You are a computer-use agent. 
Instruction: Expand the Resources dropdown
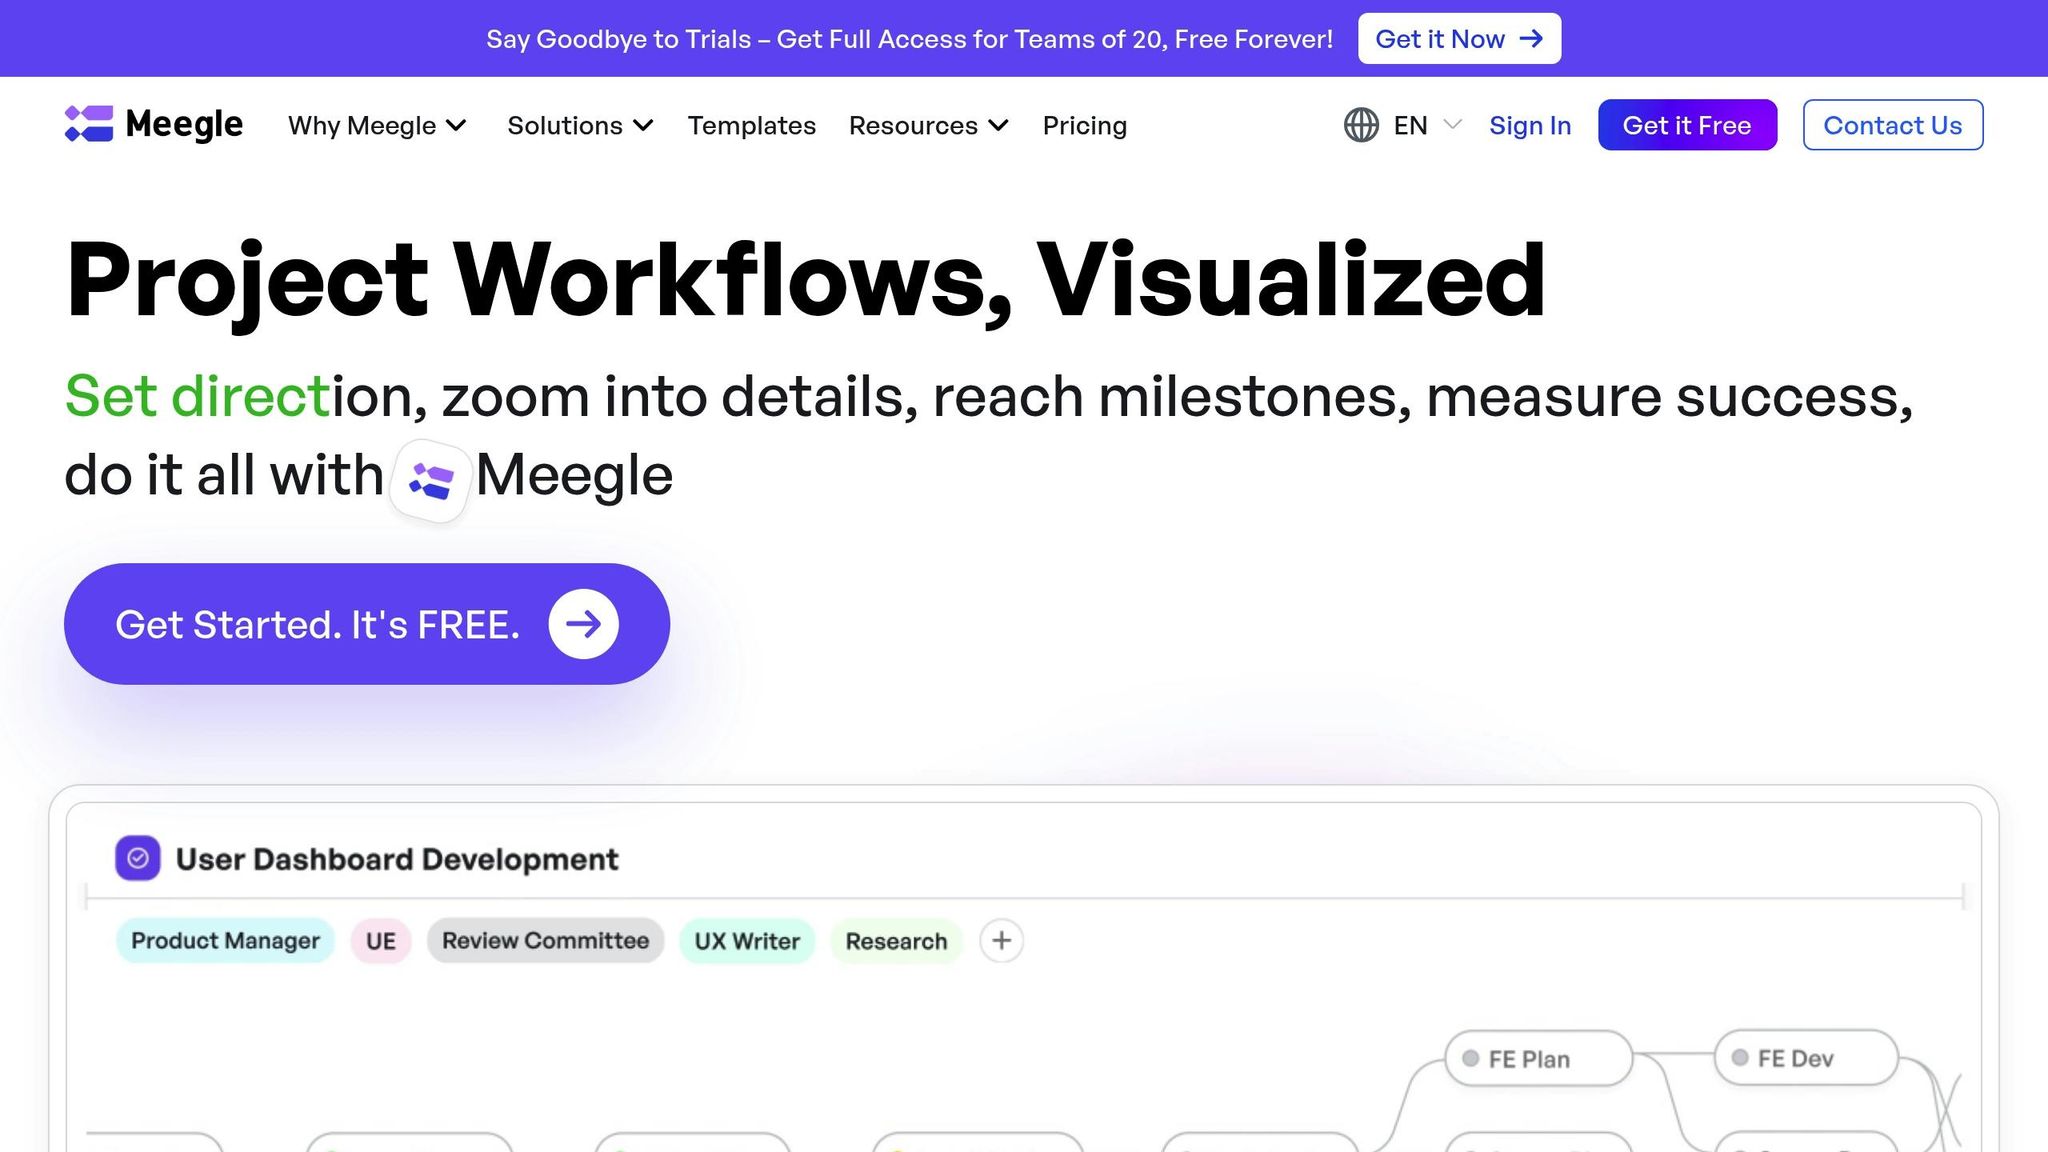928,125
